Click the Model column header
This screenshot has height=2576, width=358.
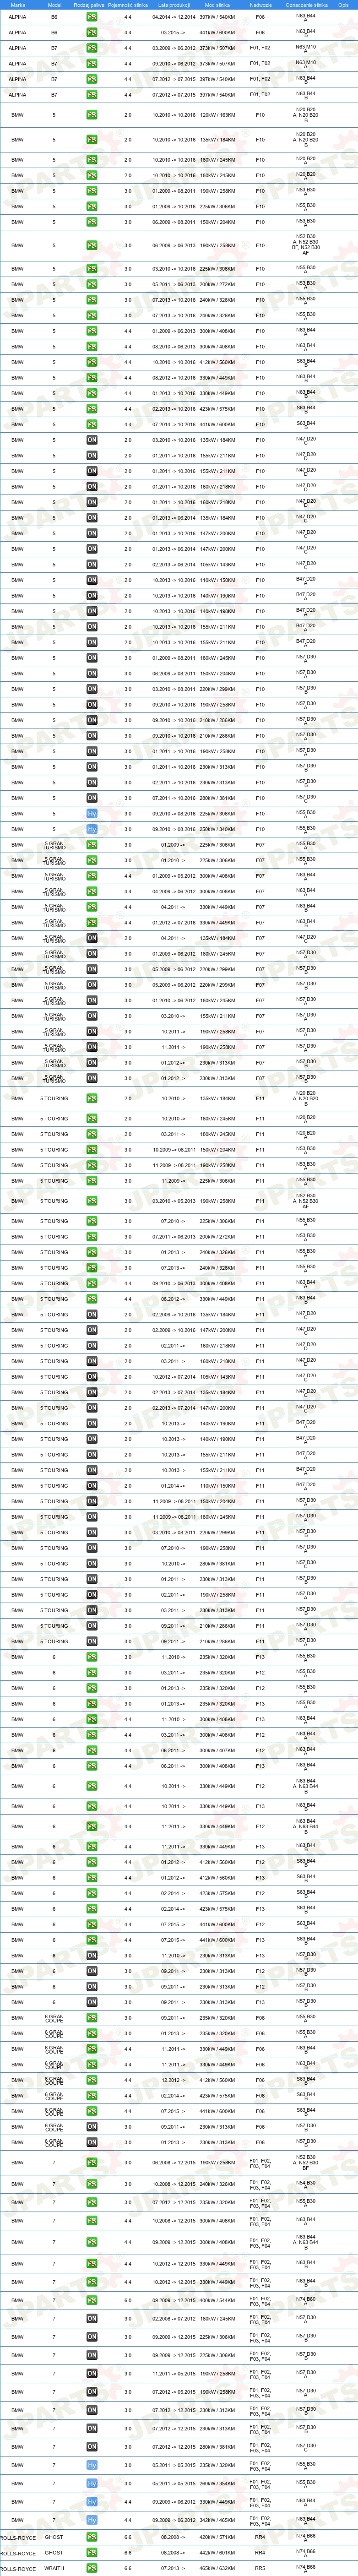54,5
